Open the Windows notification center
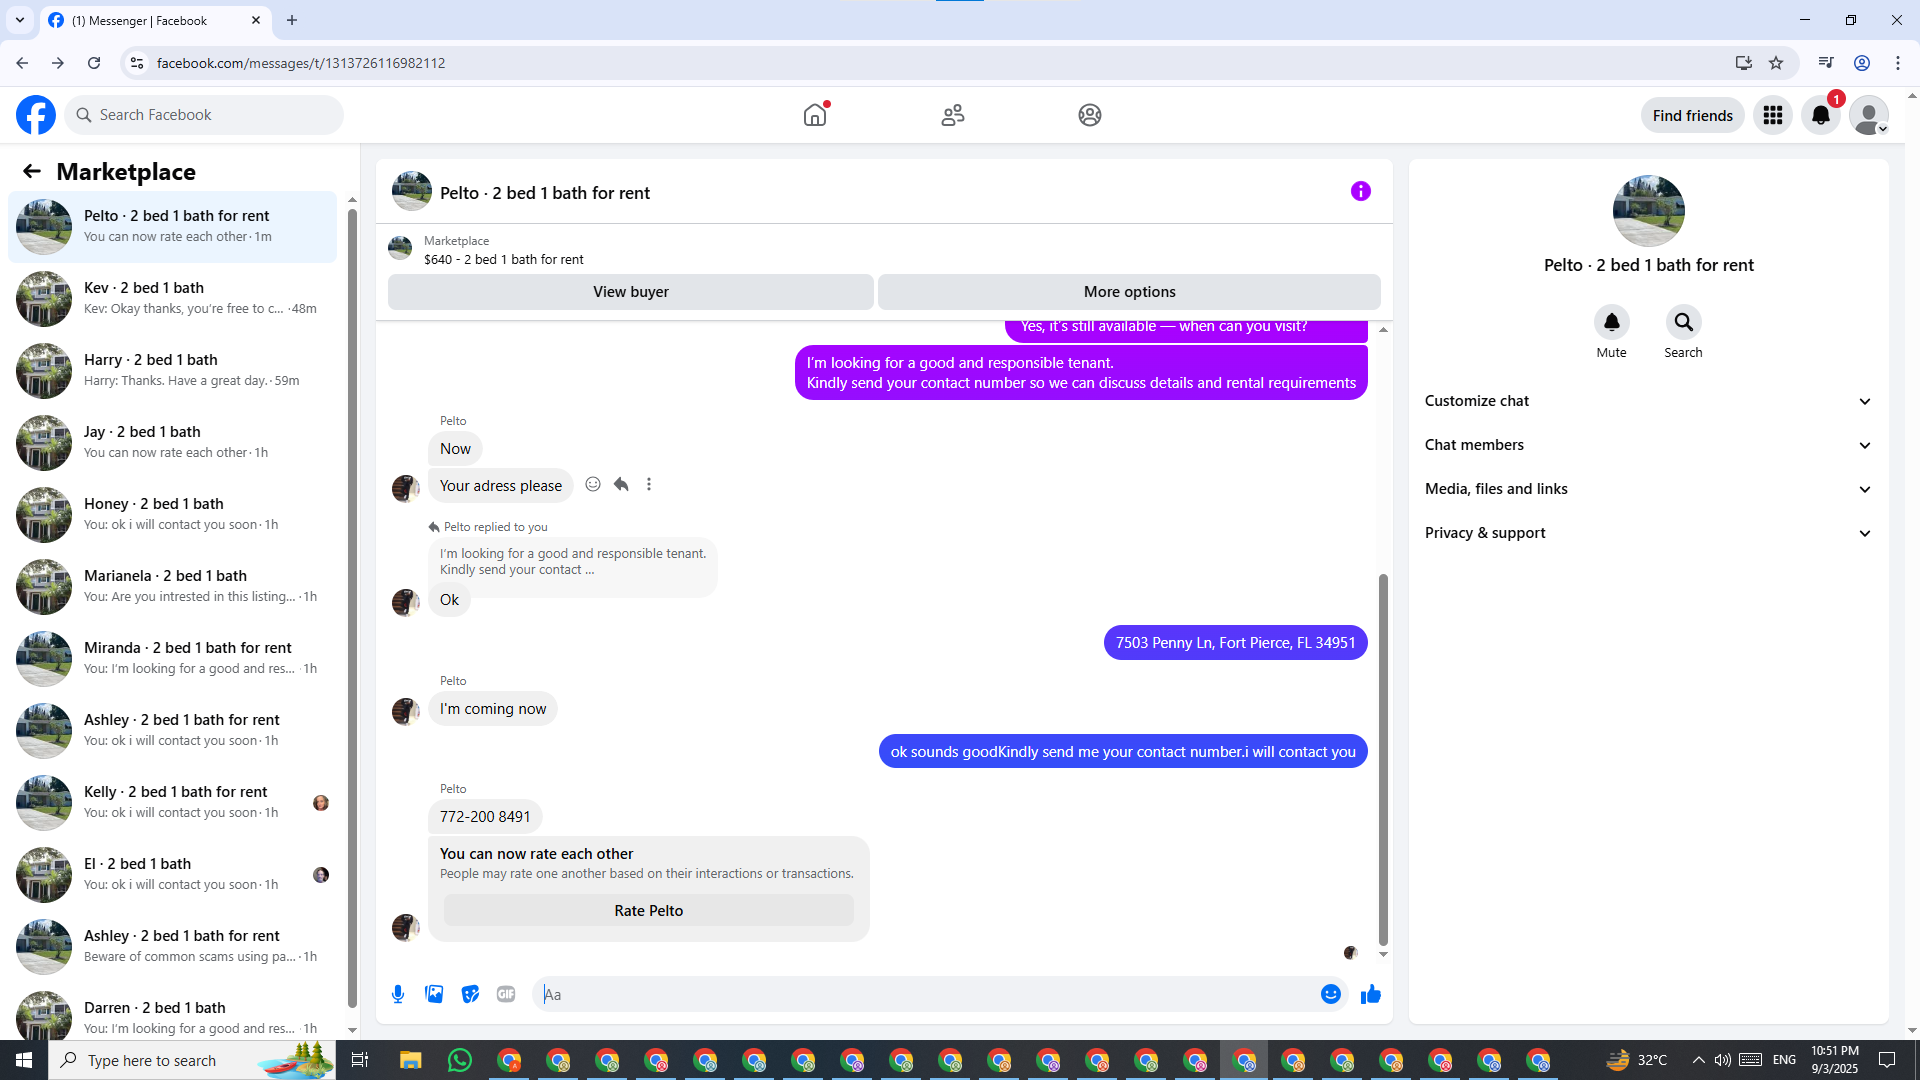 1887,1060
